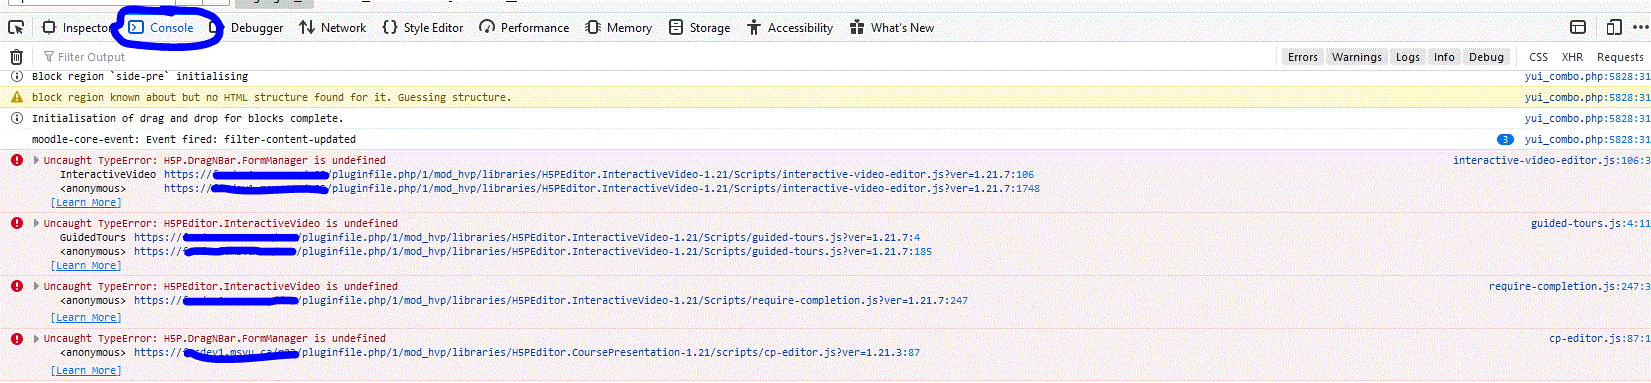Open yui_combo.php link on yellow warning row
The height and width of the screenshot is (383, 1651).
[x=1587, y=97]
